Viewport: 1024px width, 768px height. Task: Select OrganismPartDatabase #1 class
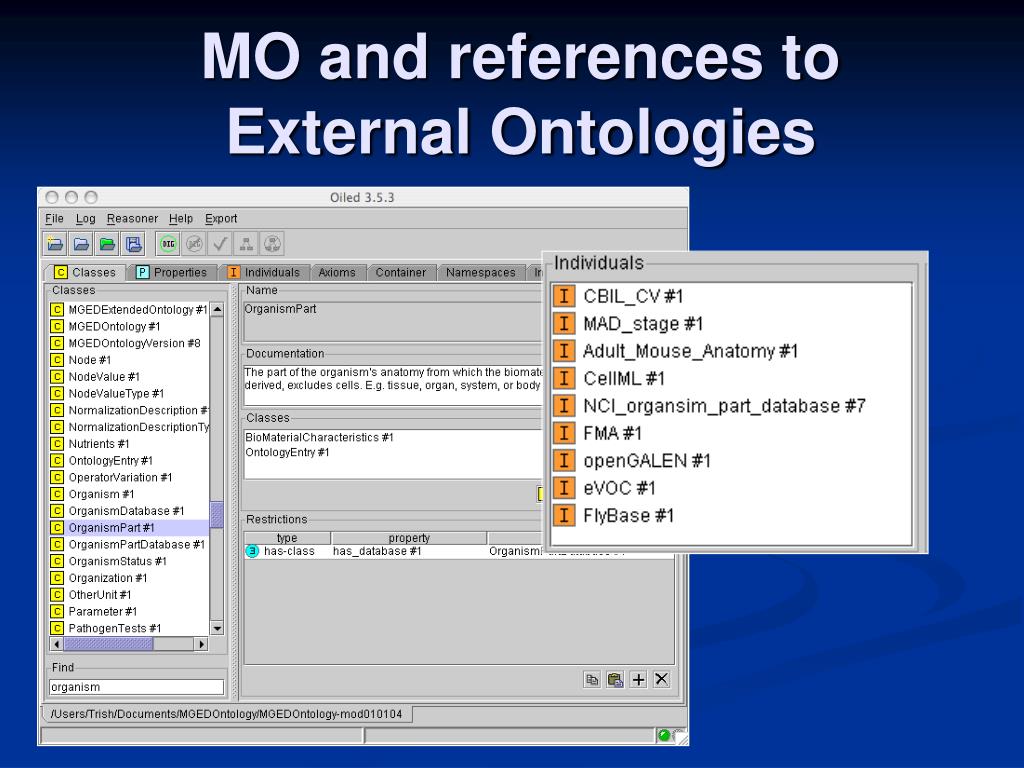(136, 545)
